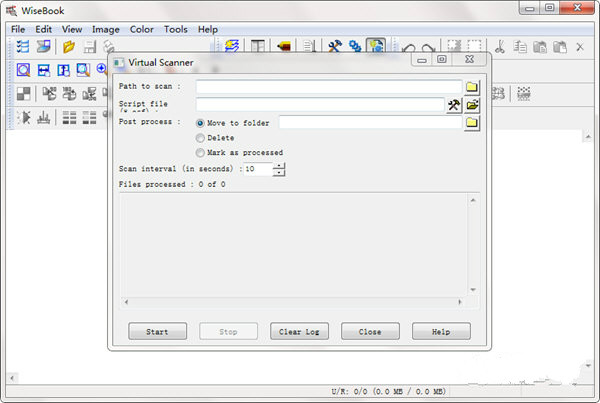Open the File menu
Screen dimensions: 600x403
point(18,29)
